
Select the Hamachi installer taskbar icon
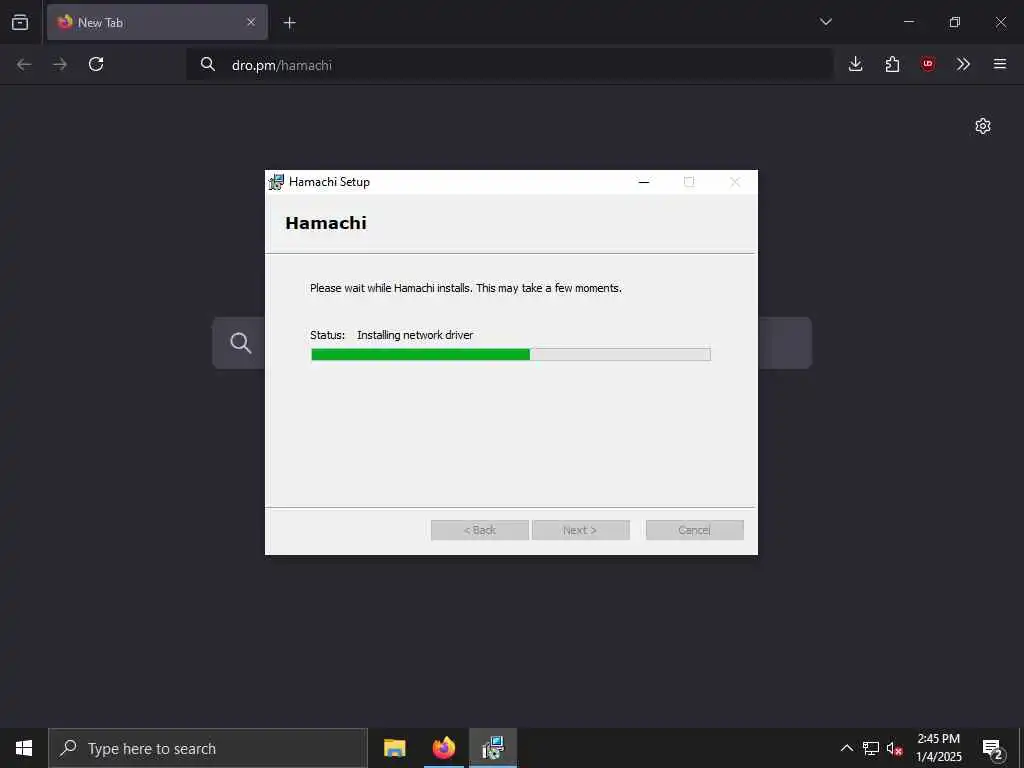point(493,748)
